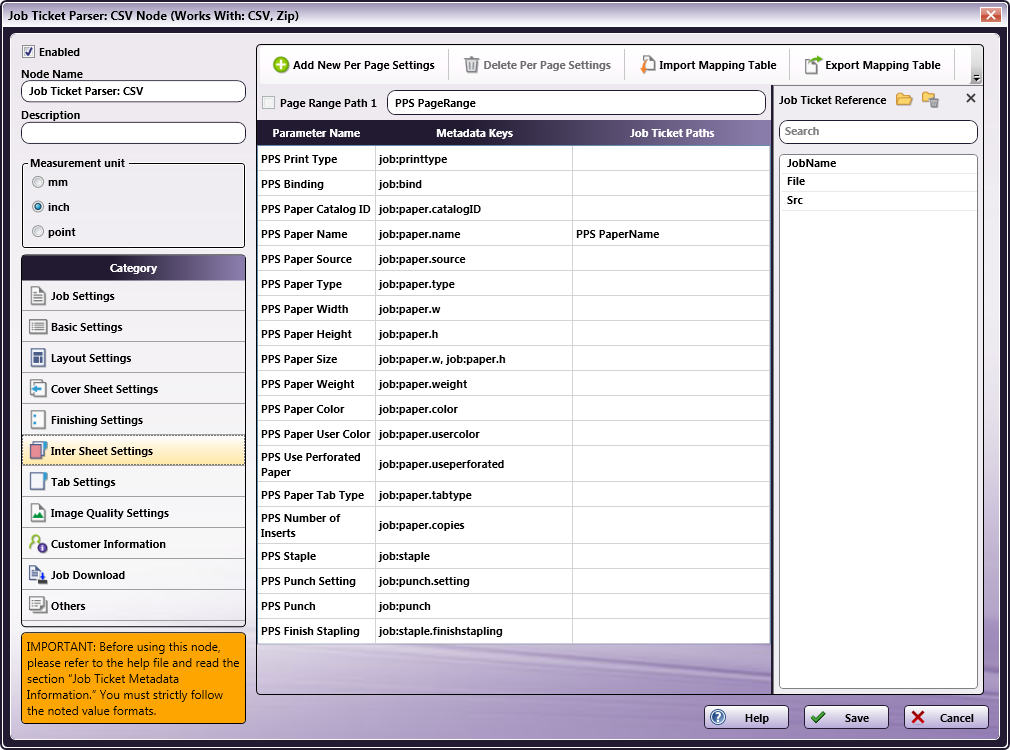Click the Tab Settings icon
Screen dimensions: 1010x750
point(38,481)
